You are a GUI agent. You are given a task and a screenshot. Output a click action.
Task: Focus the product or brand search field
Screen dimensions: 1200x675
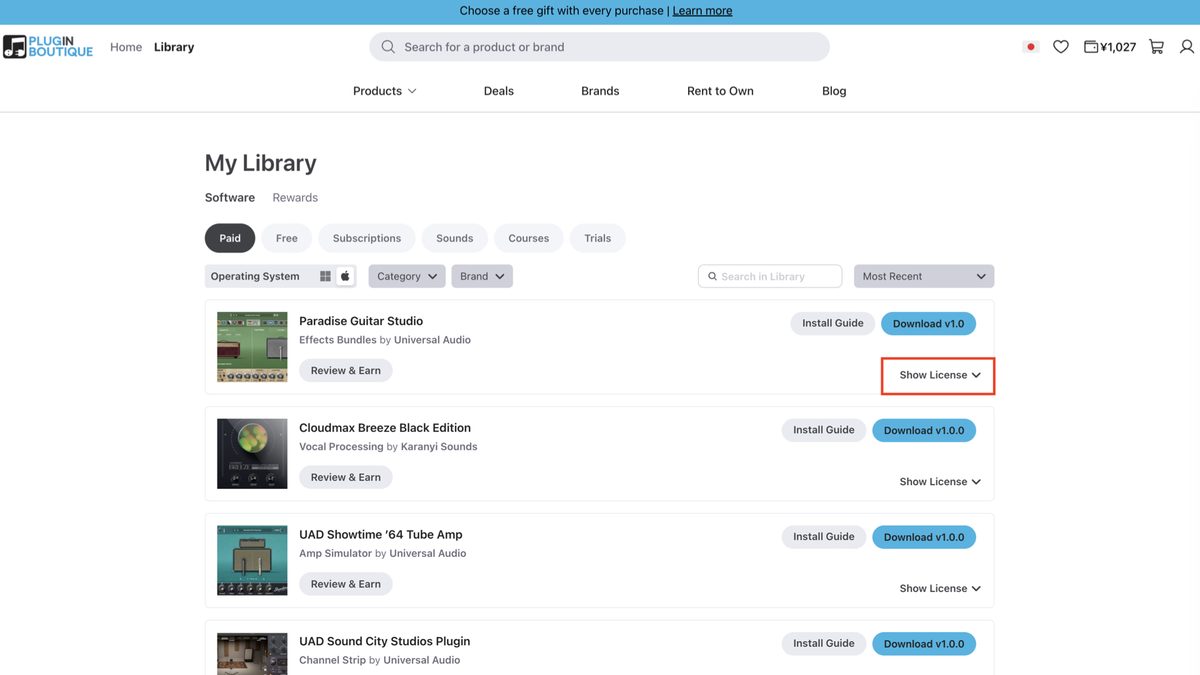point(600,47)
